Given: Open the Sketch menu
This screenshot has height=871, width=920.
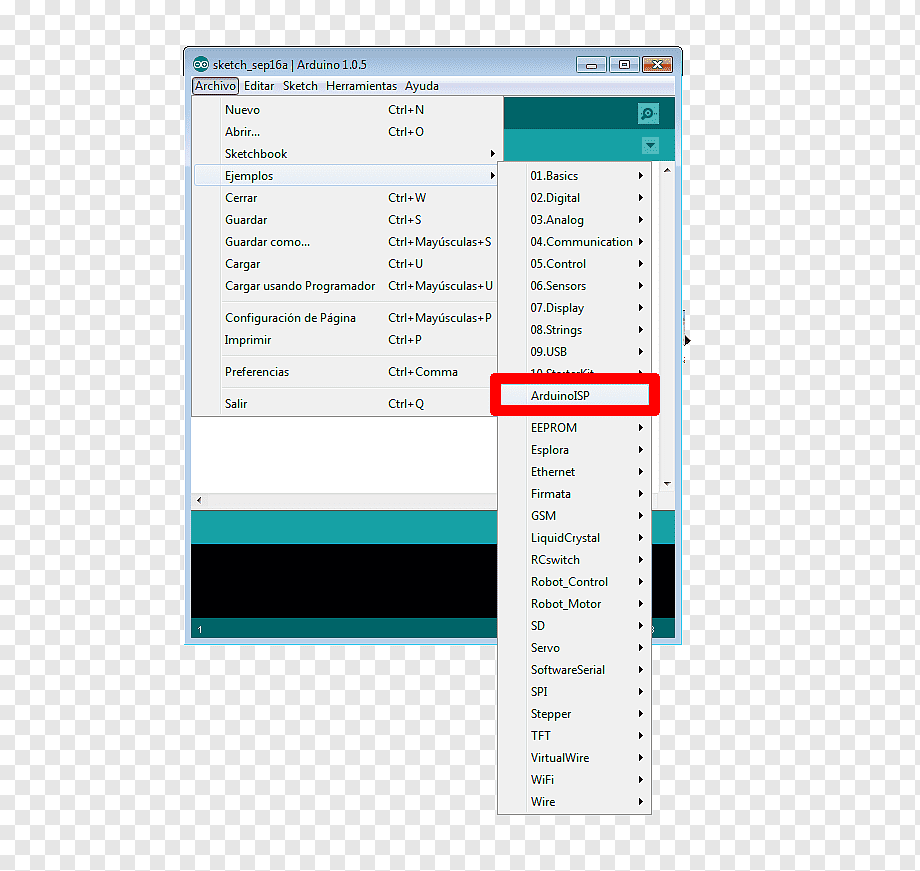Looking at the screenshot, I should click(x=300, y=86).
